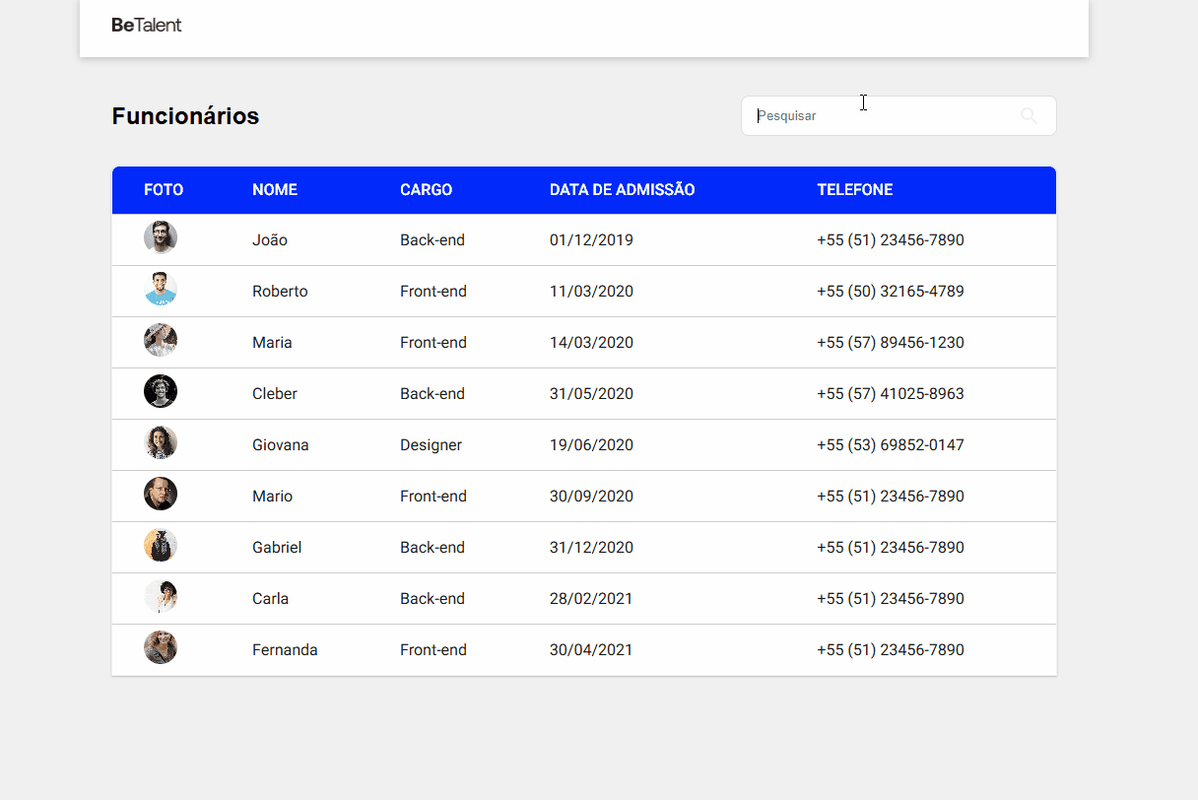Click the NOME column header
Image resolution: width=1198 pixels, height=800 pixels.
275,189
